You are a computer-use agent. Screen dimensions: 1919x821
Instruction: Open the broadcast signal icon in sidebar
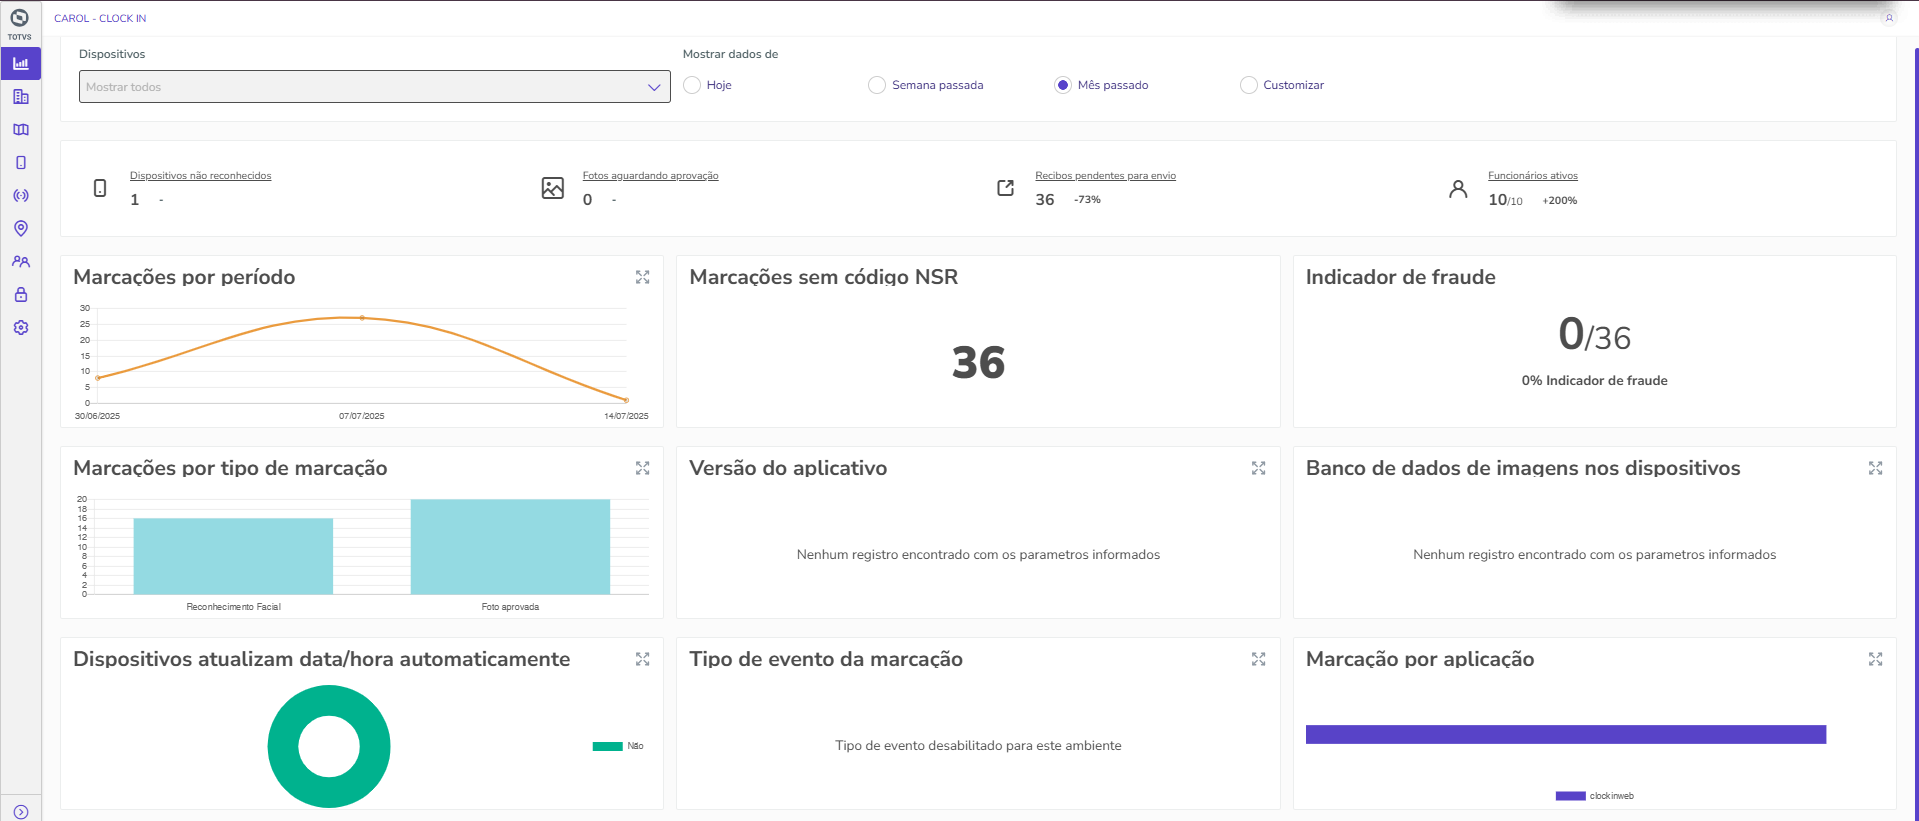(21, 196)
